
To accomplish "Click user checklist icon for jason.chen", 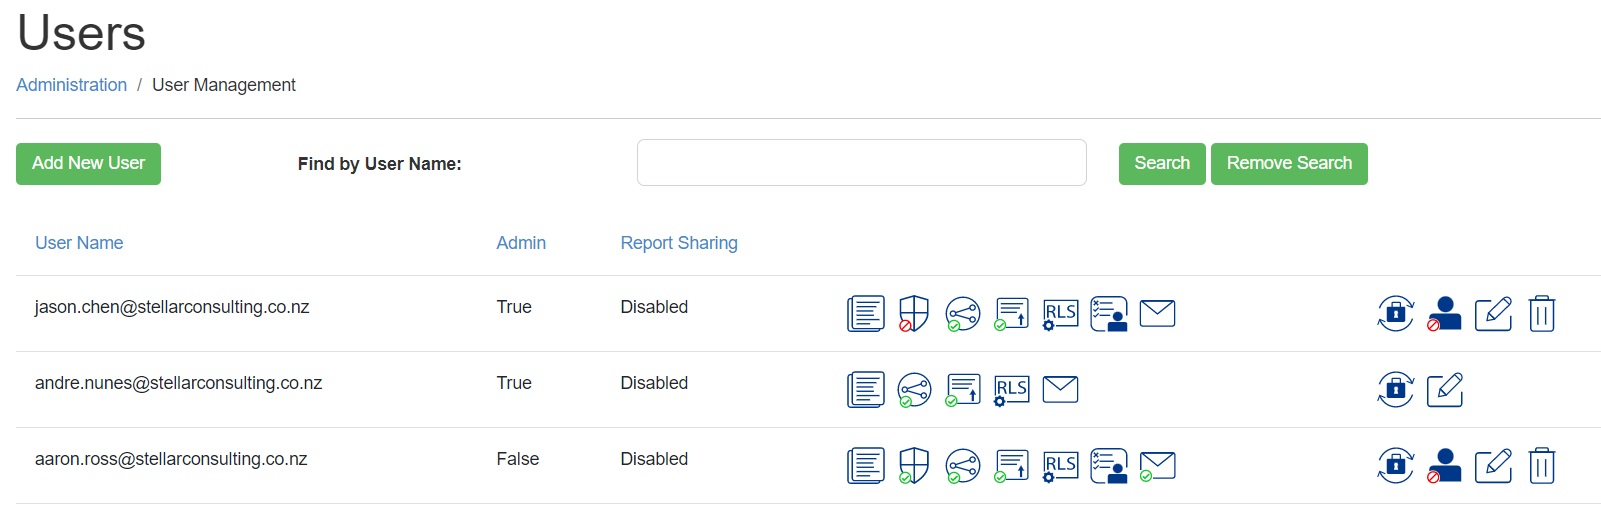I will pyautogui.click(x=1109, y=314).
